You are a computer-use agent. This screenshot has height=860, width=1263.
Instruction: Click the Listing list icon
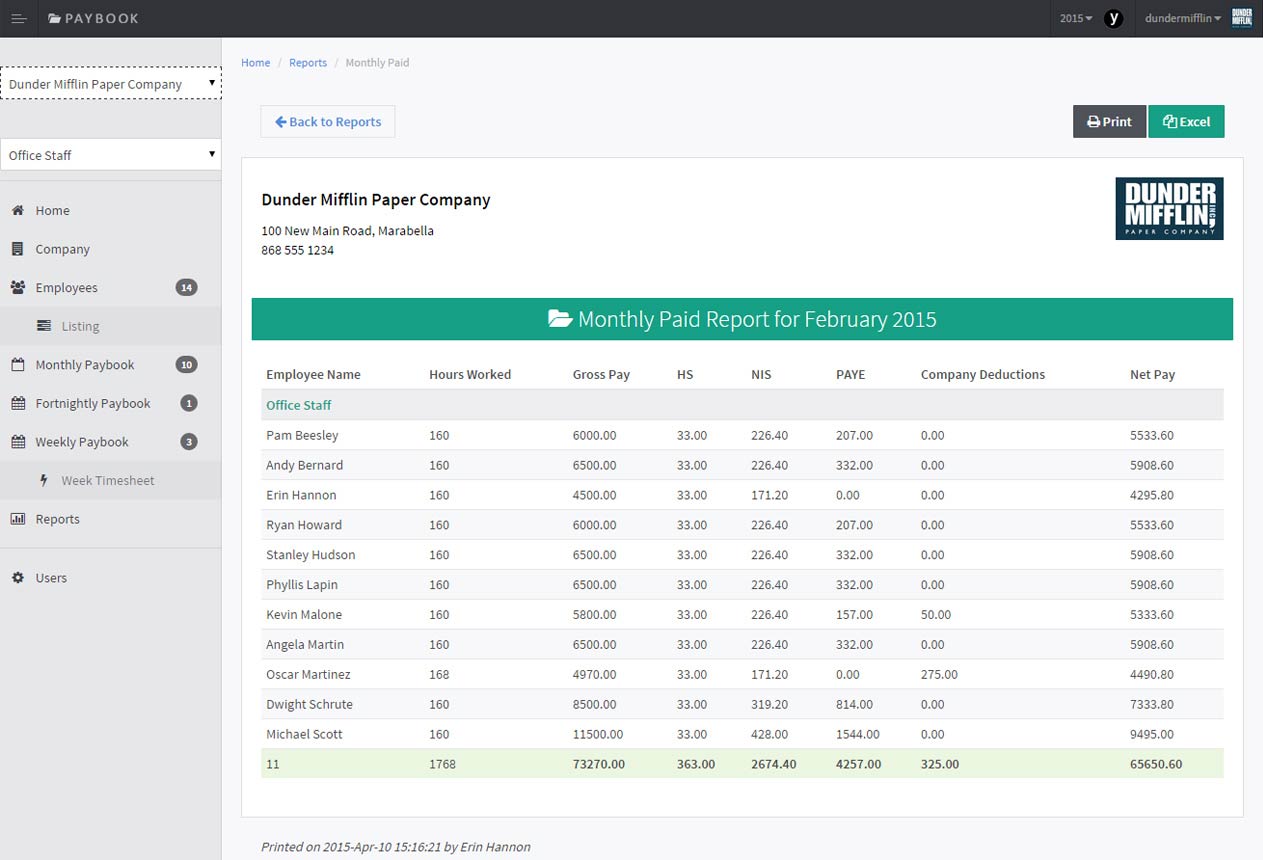tap(44, 326)
